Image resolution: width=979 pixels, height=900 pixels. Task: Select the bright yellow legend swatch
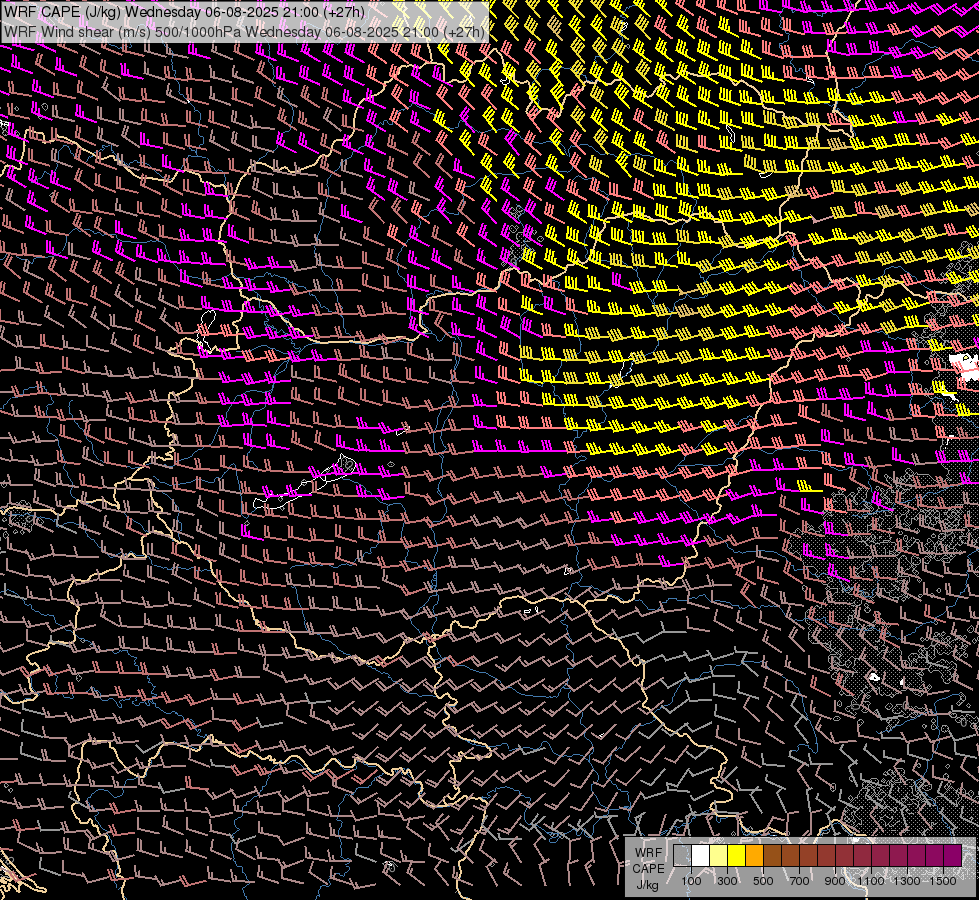(x=737, y=855)
